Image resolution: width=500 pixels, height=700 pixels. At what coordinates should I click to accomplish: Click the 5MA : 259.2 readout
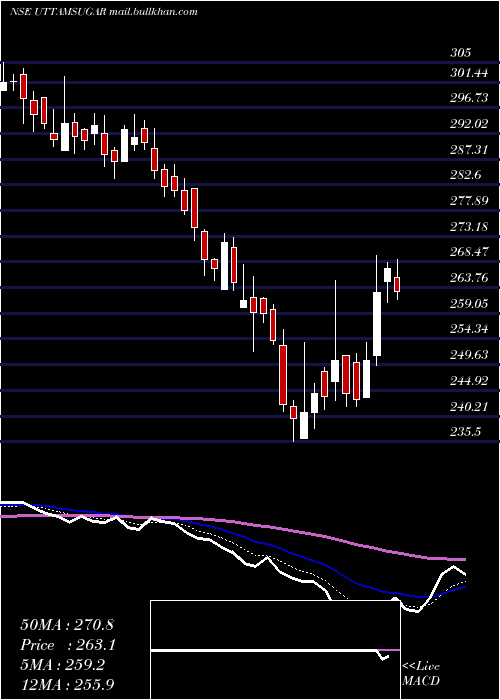(63, 665)
